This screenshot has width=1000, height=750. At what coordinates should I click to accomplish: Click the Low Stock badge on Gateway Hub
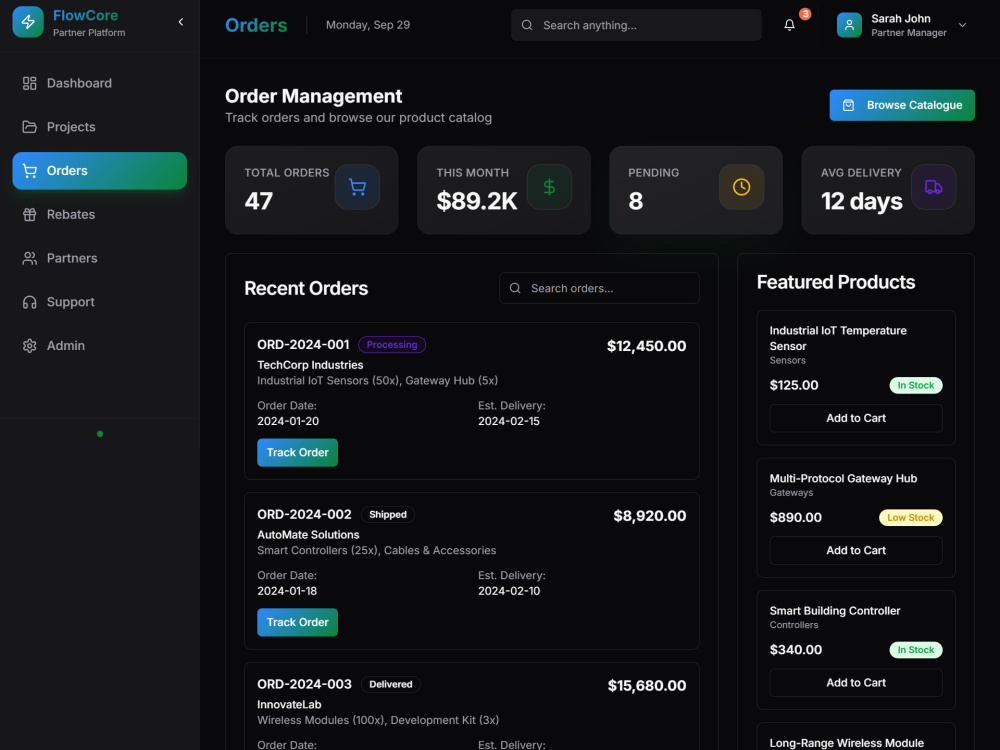pos(911,517)
